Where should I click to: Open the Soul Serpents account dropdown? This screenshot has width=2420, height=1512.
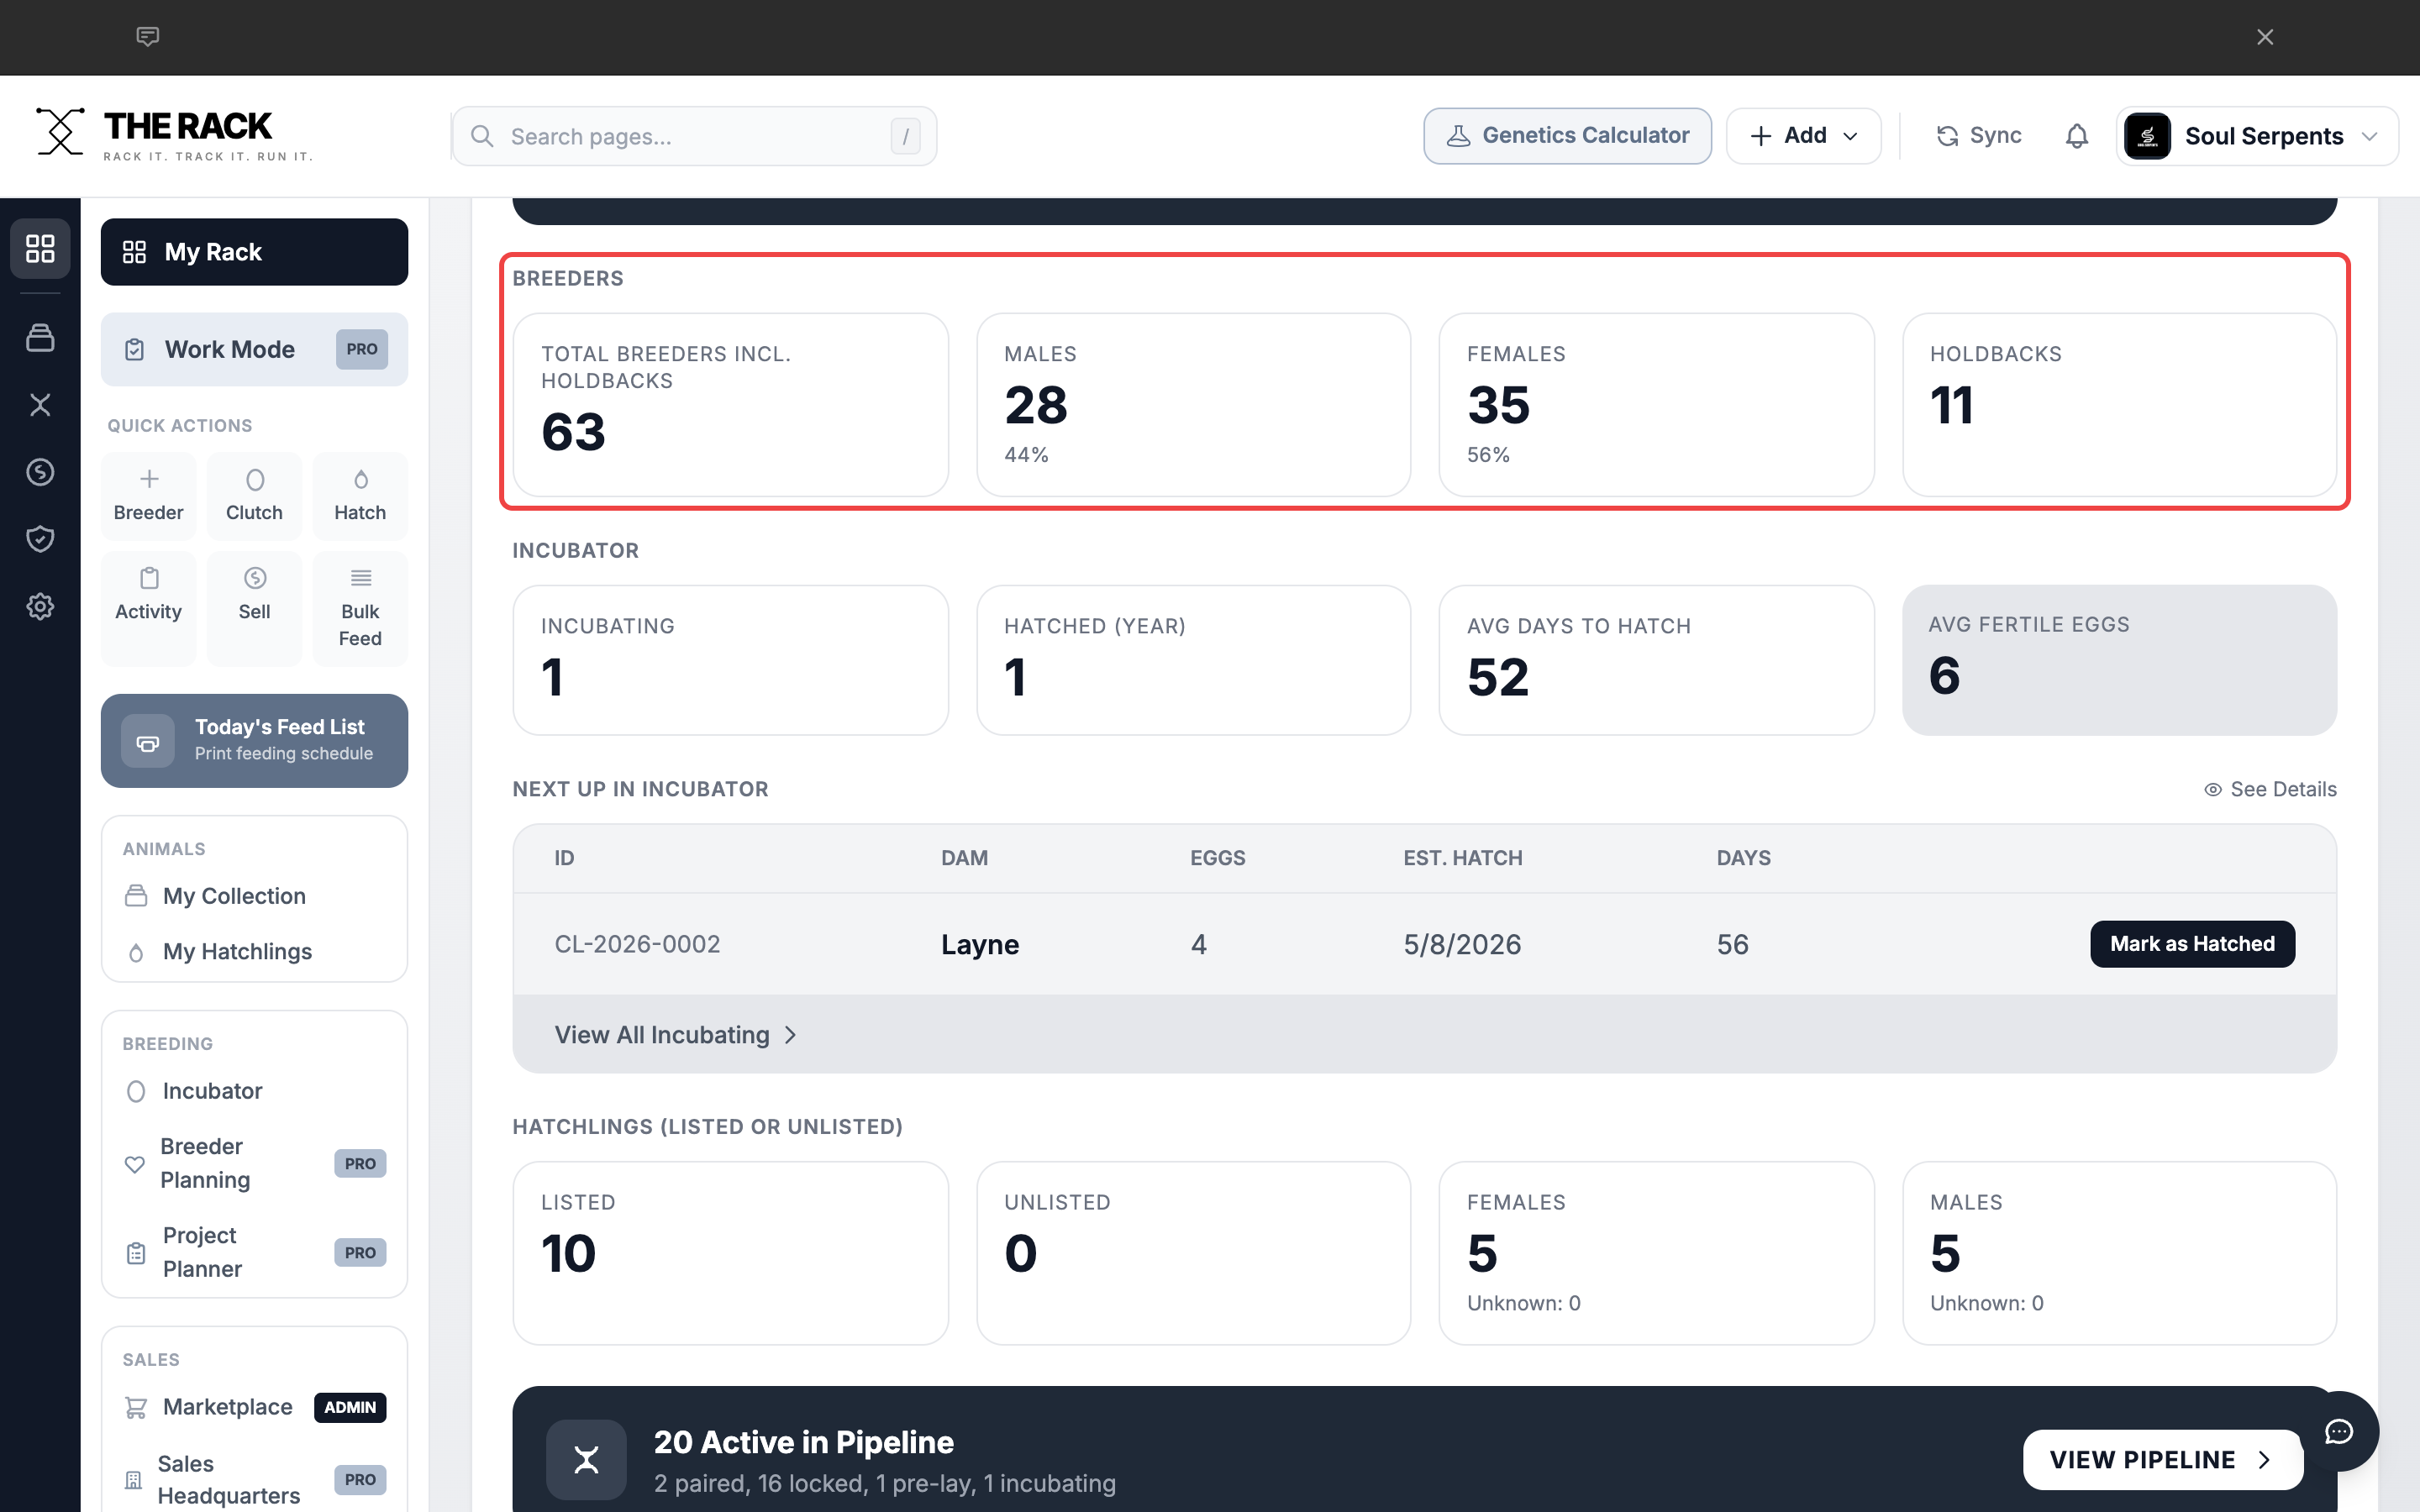coord(2257,136)
